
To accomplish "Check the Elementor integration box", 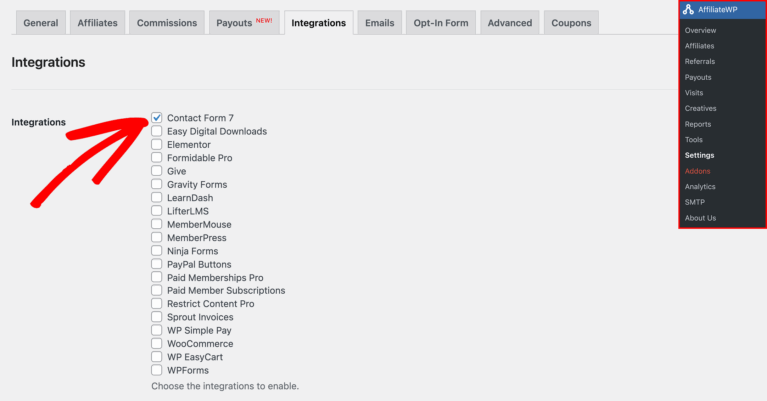I will [157, 145].
